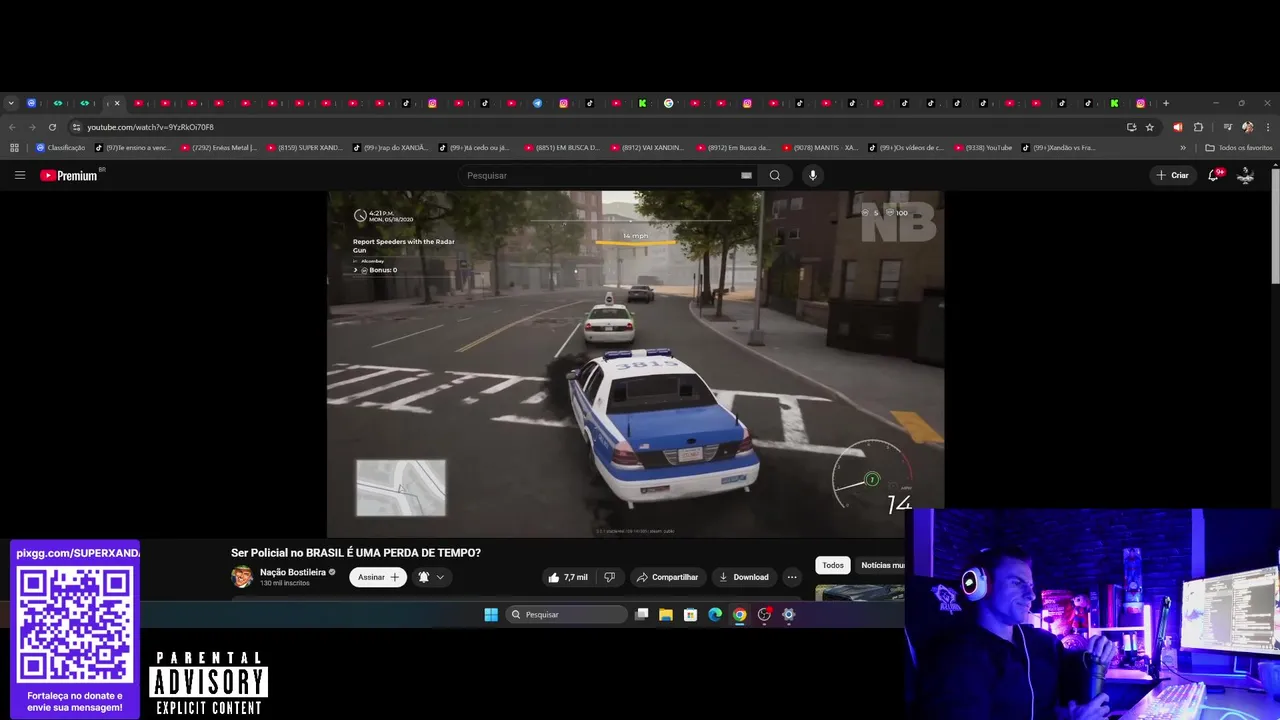1280x720 pixels.
Task: Open the VAI XANDIN bookmark
Action: (648, 148)
